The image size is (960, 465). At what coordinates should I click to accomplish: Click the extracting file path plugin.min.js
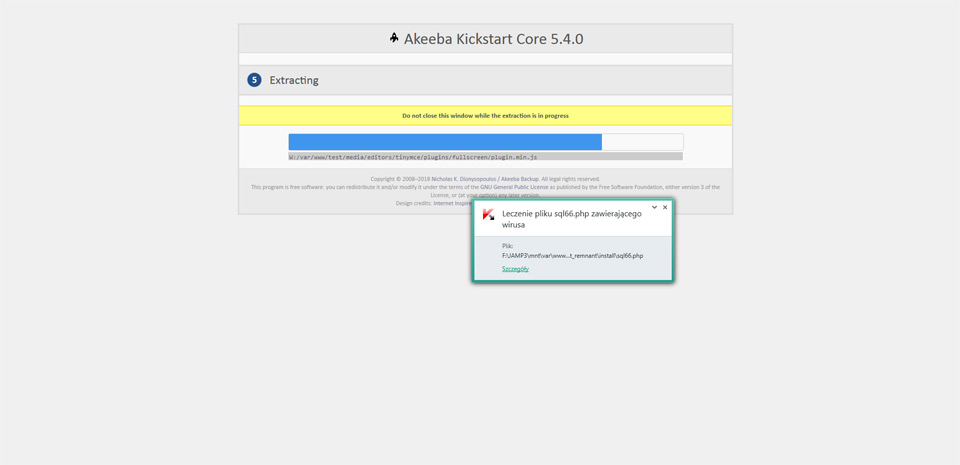pos(413,157)
